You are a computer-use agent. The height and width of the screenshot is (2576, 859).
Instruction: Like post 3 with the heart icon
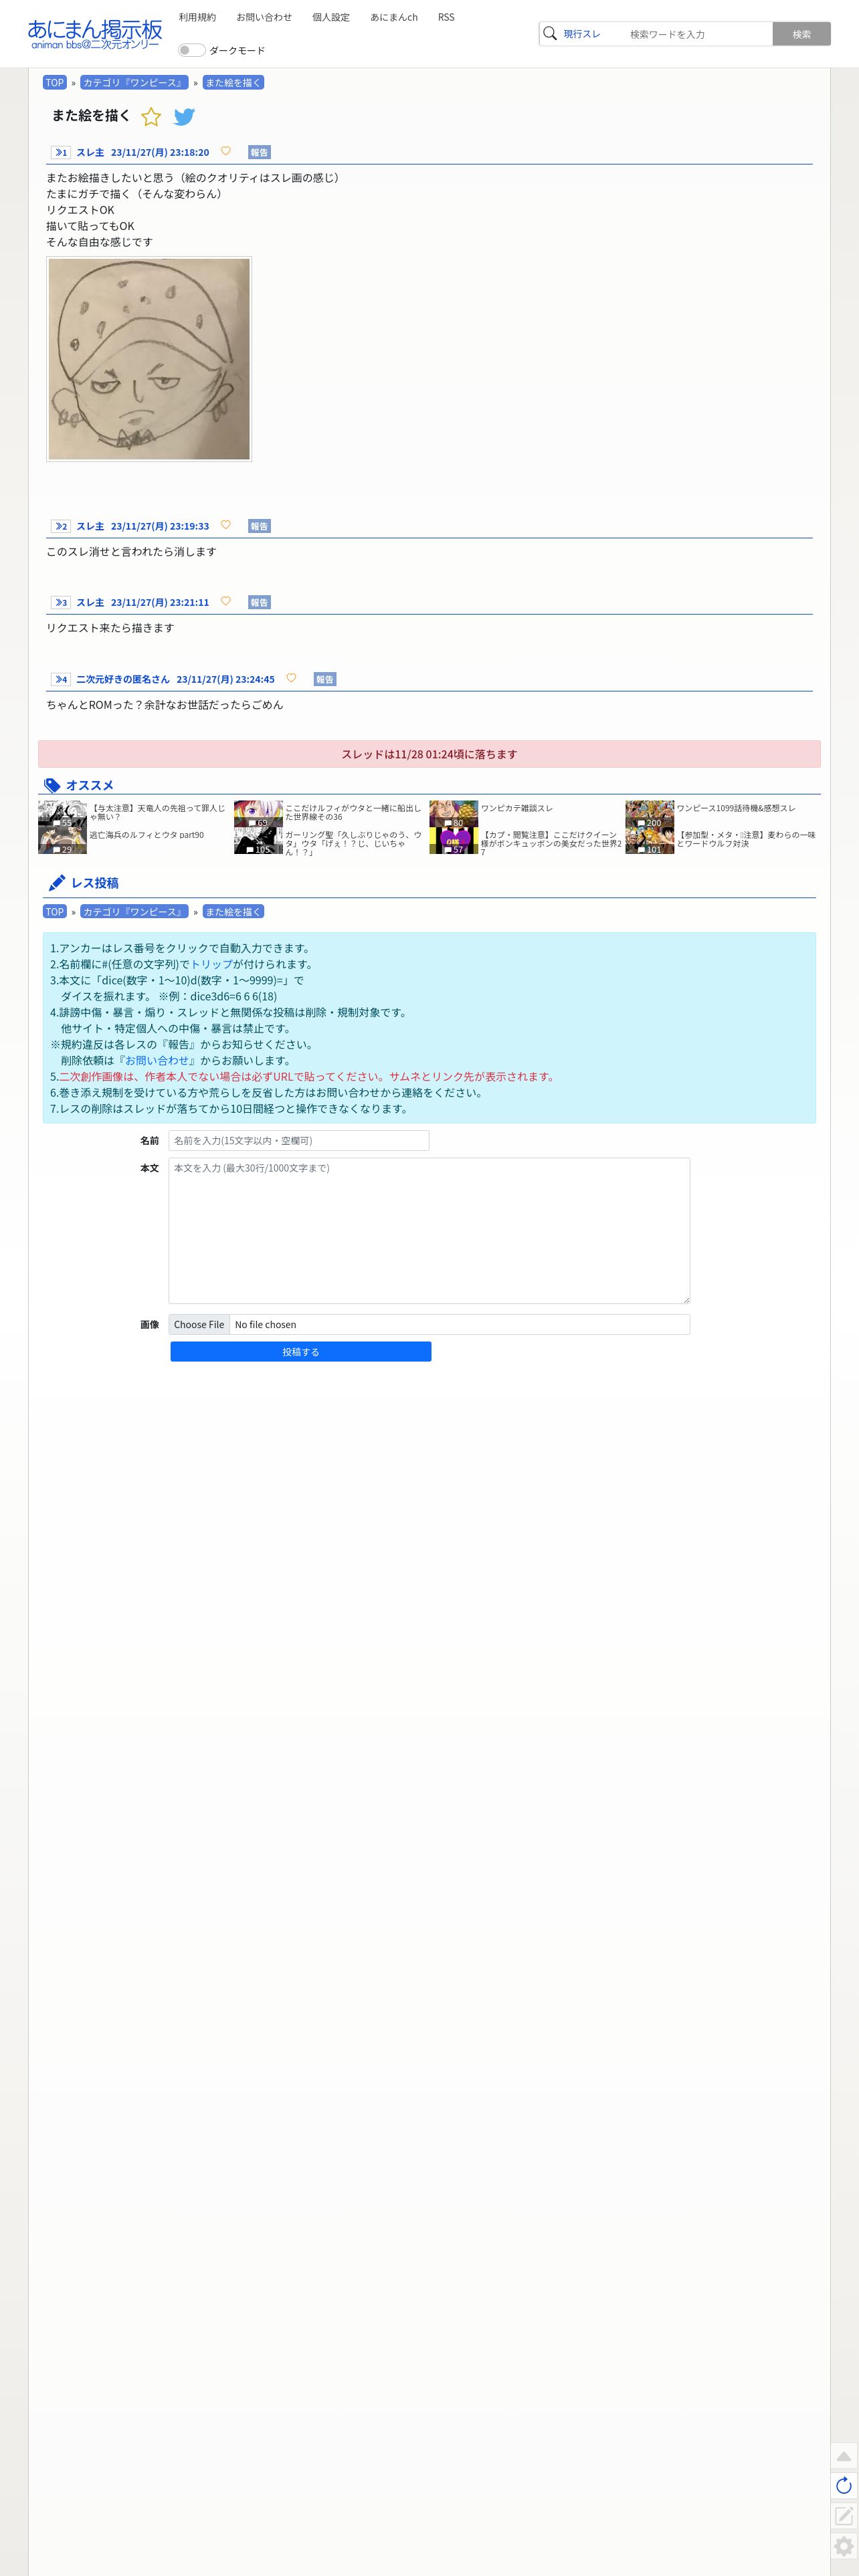point(226,601)
